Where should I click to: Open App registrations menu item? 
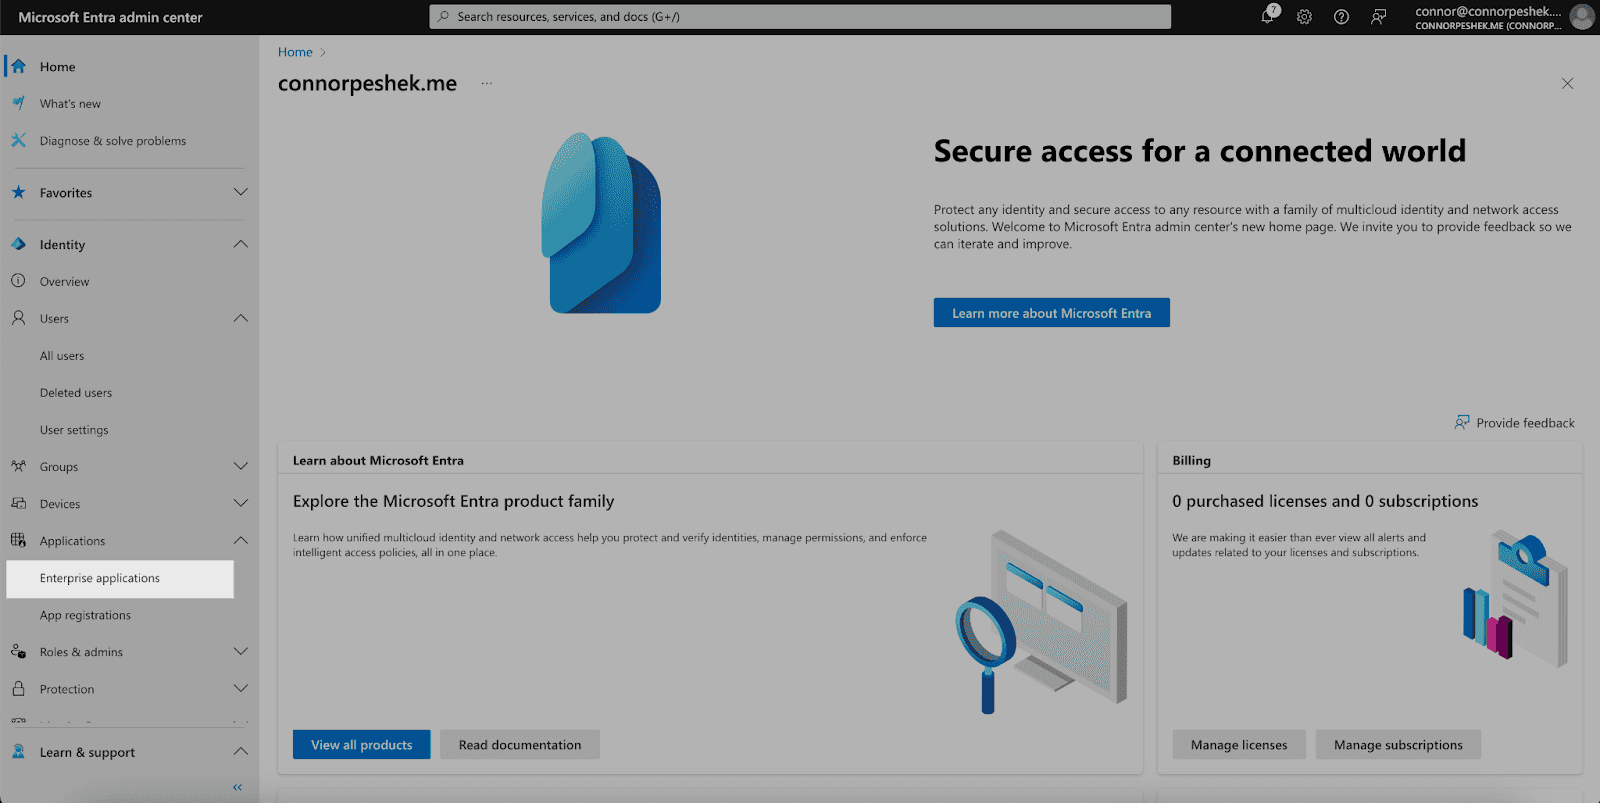[85, 615]
